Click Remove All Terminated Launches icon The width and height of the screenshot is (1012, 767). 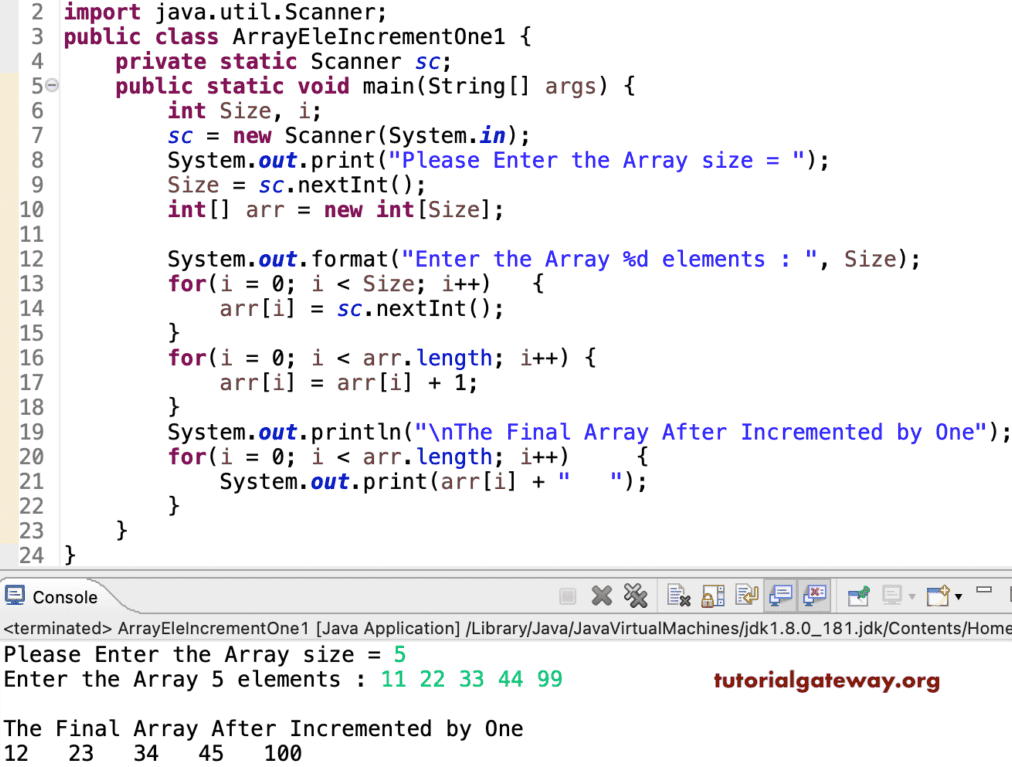tap(636, 596)
